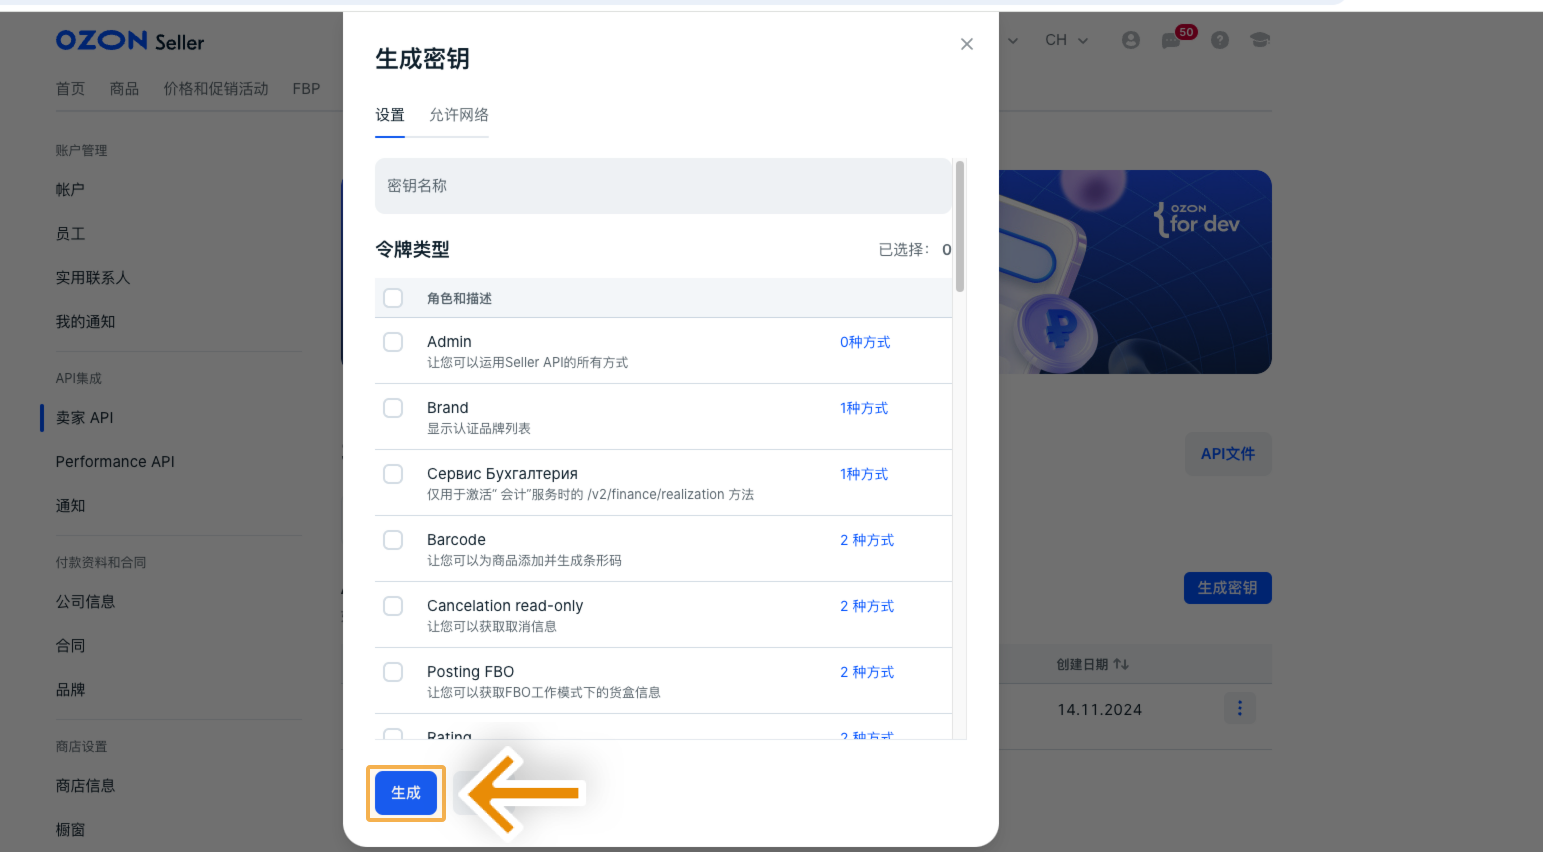Click the background 生成密钥 button

pos(1228,588)
